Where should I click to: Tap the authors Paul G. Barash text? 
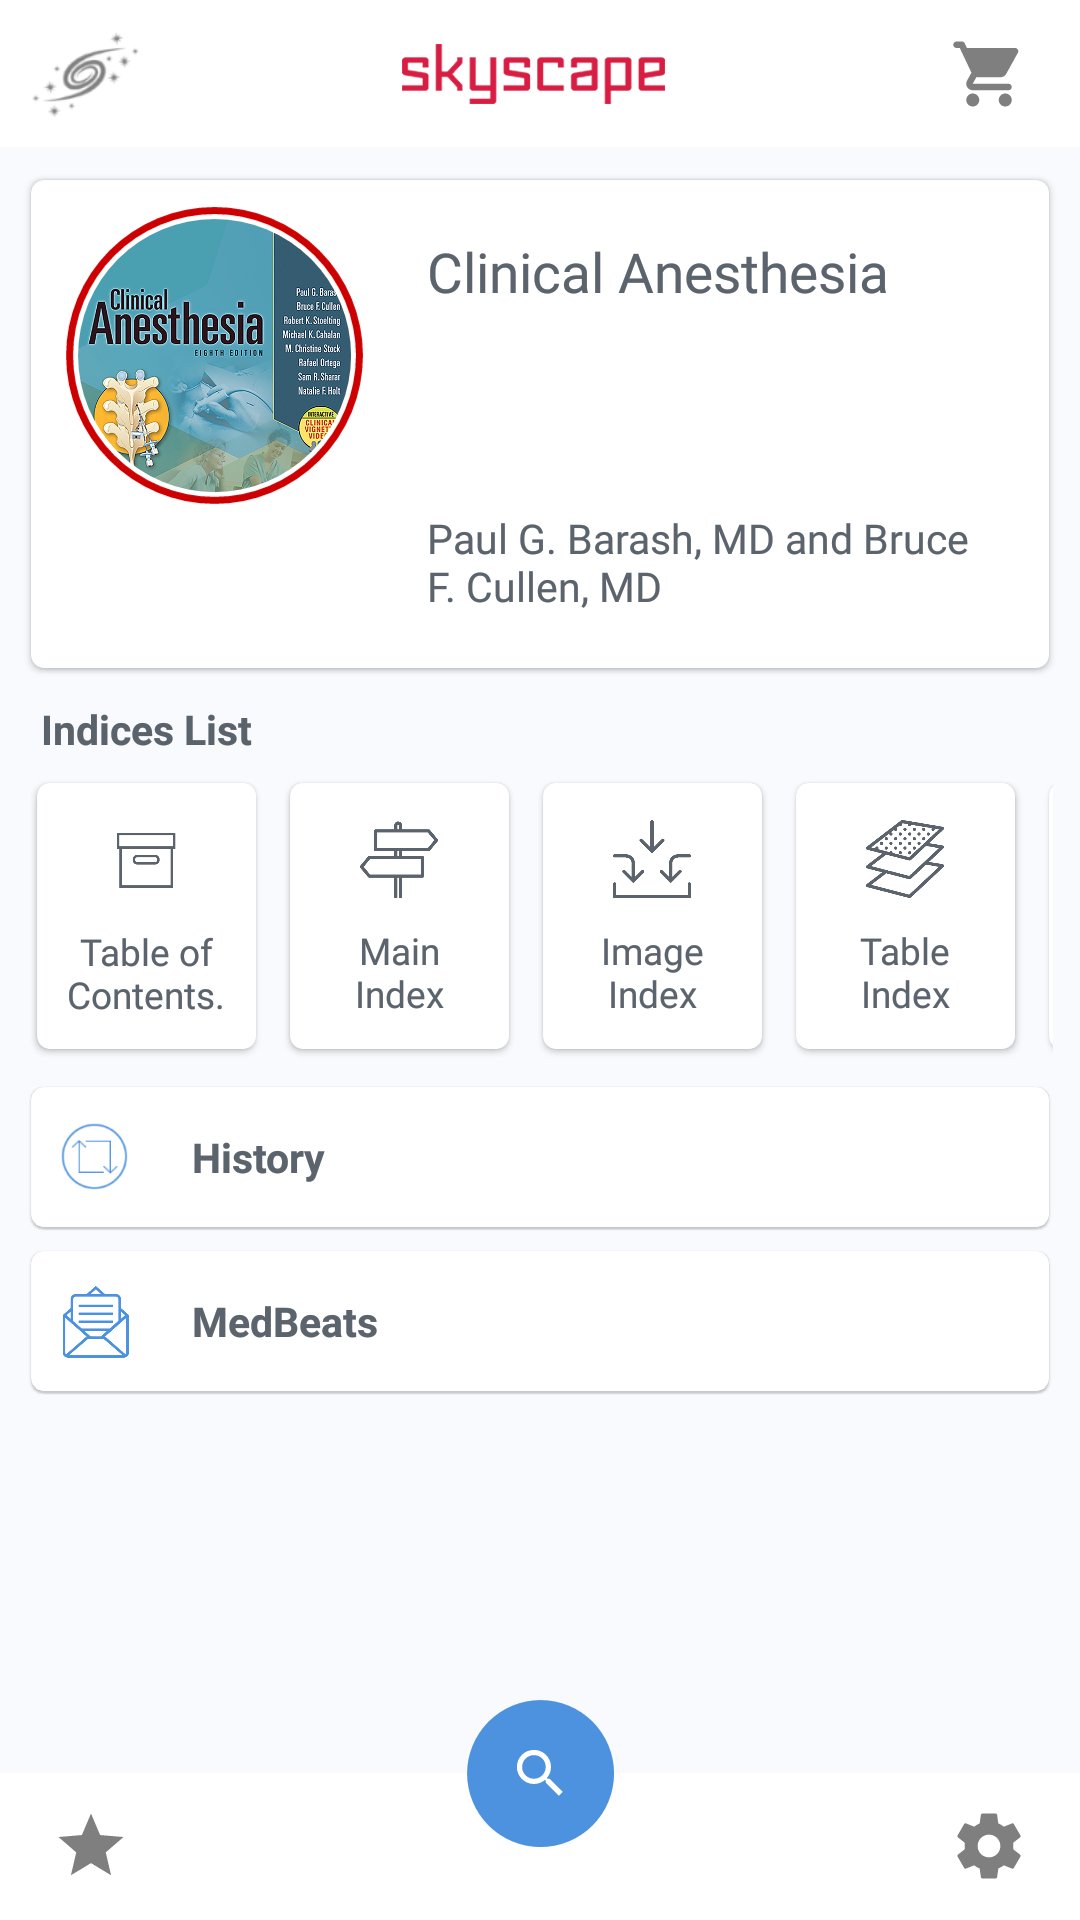[697, 564]
